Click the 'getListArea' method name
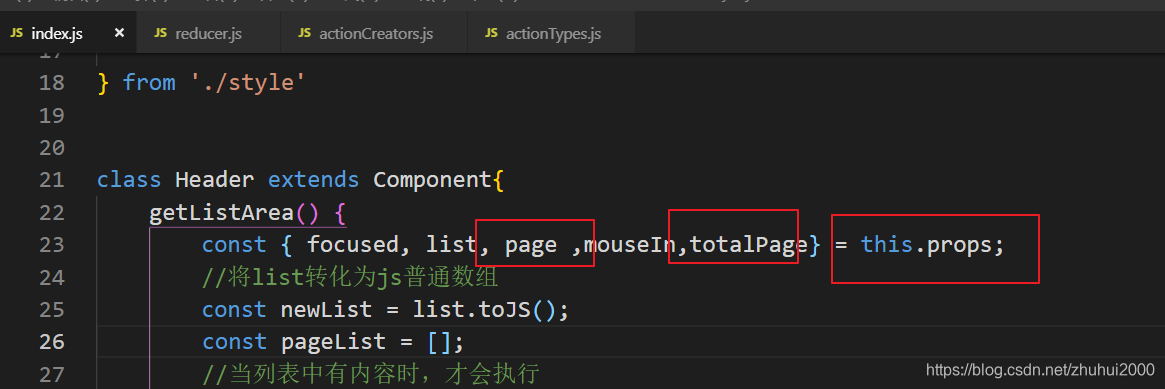The width and height of the screenshot is (1165, 389). 222,213
